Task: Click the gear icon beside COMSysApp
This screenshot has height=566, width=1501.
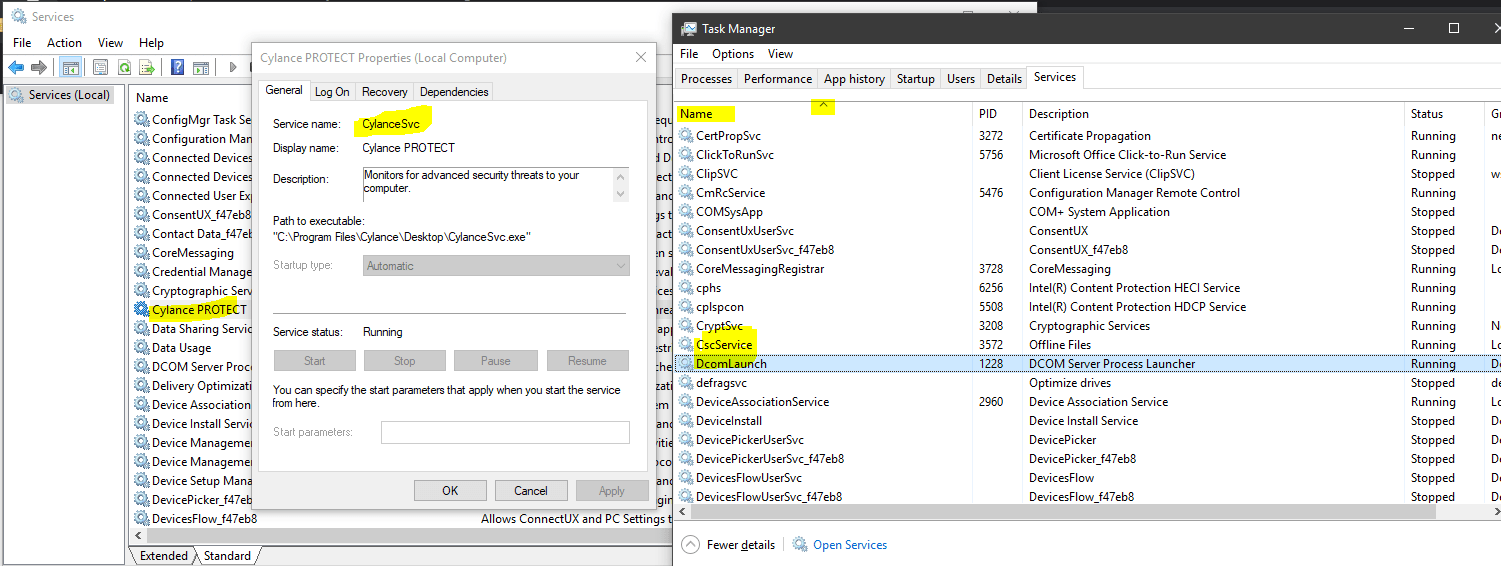Action: (686, 212)
